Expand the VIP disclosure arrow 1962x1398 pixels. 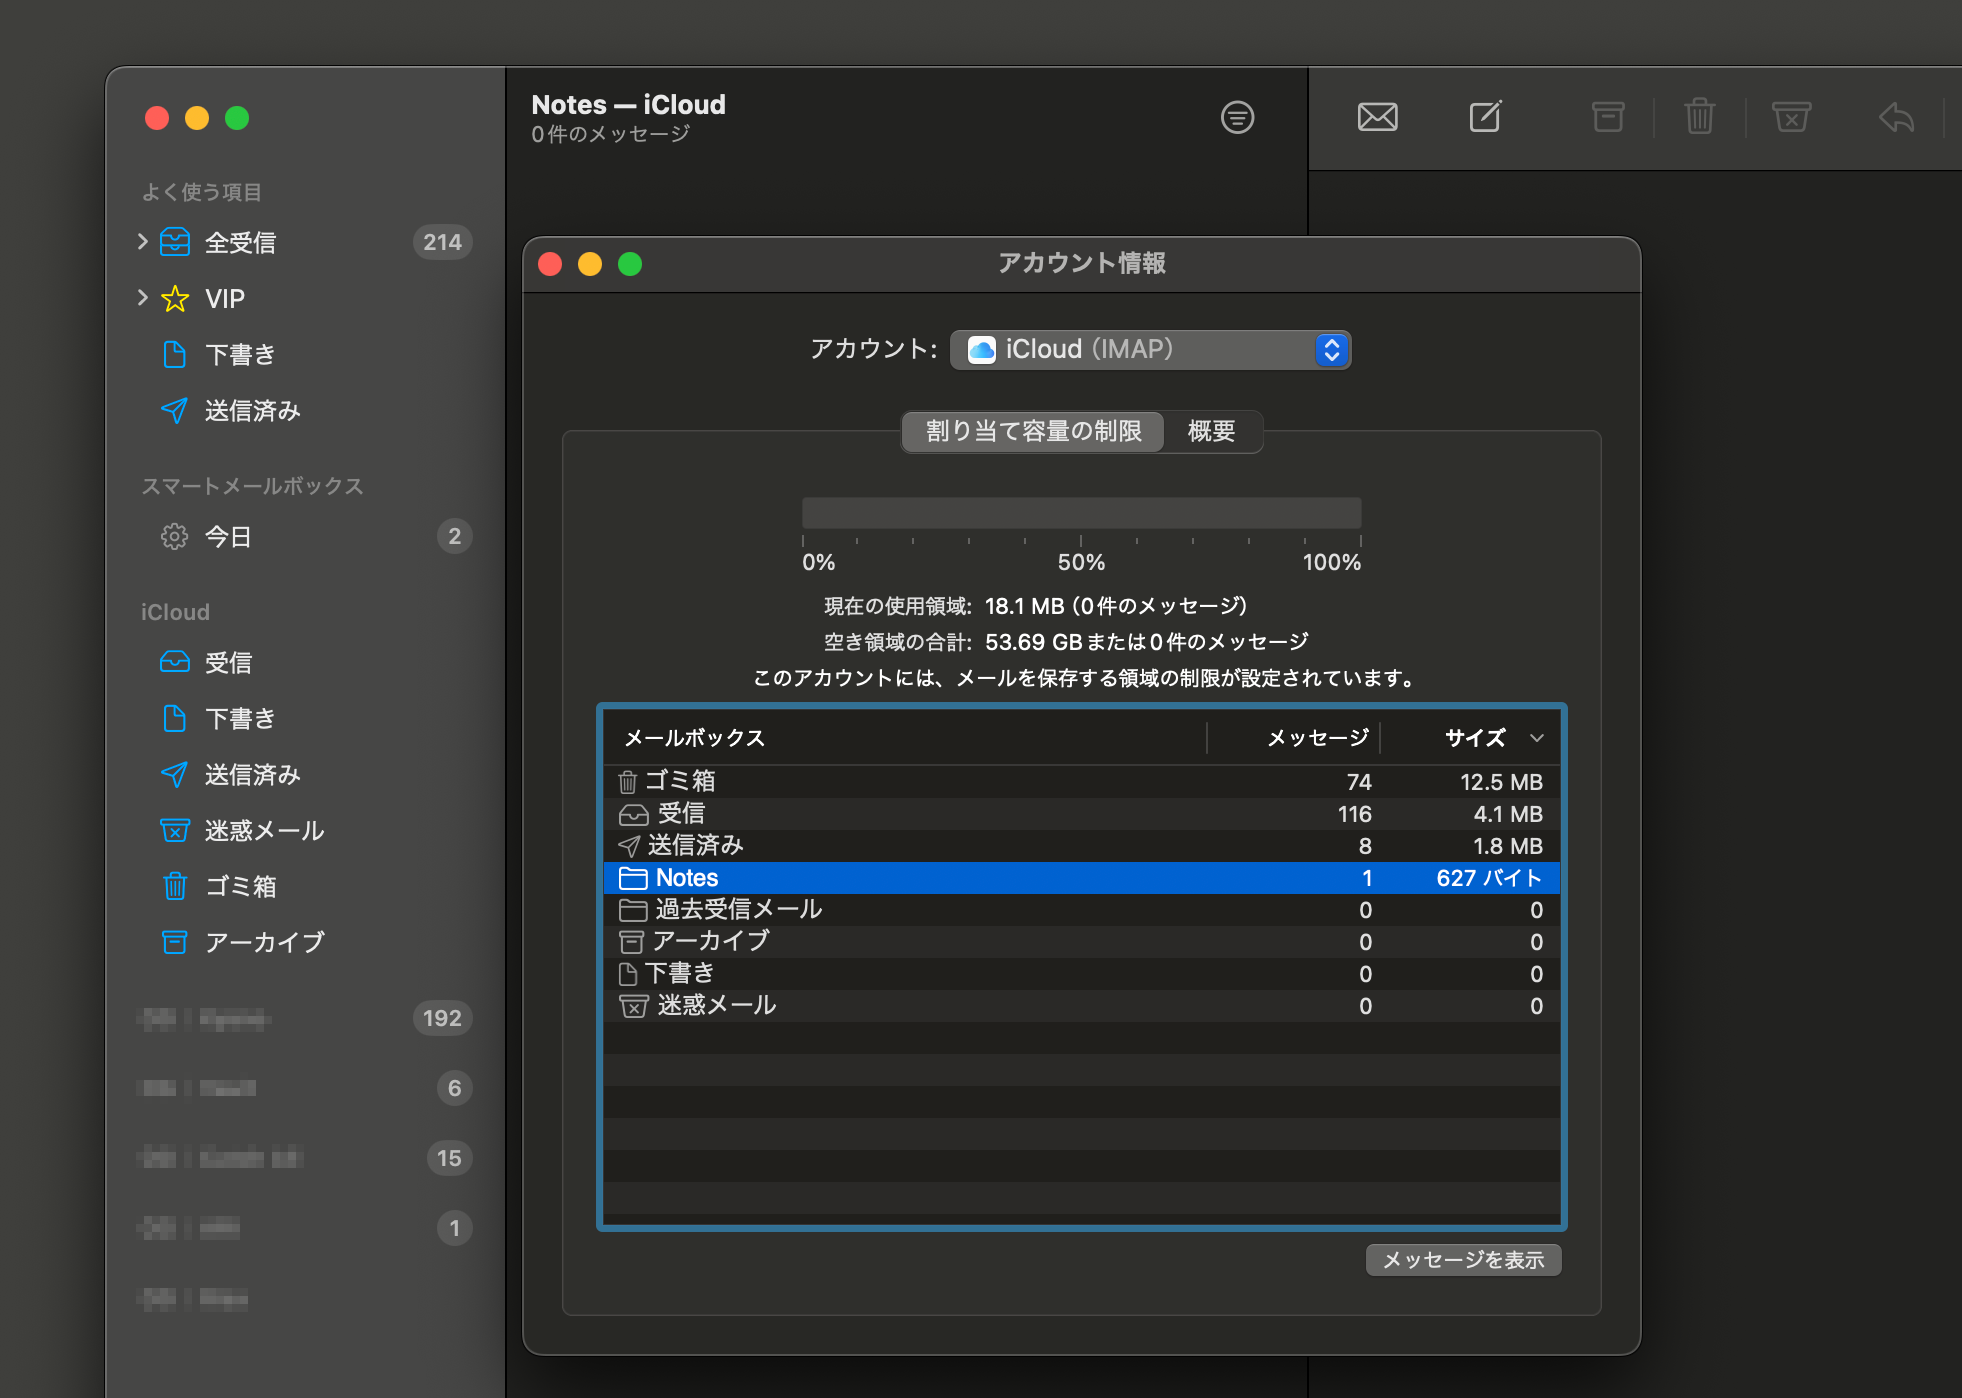pyautogui.click(x=142, y=298)
